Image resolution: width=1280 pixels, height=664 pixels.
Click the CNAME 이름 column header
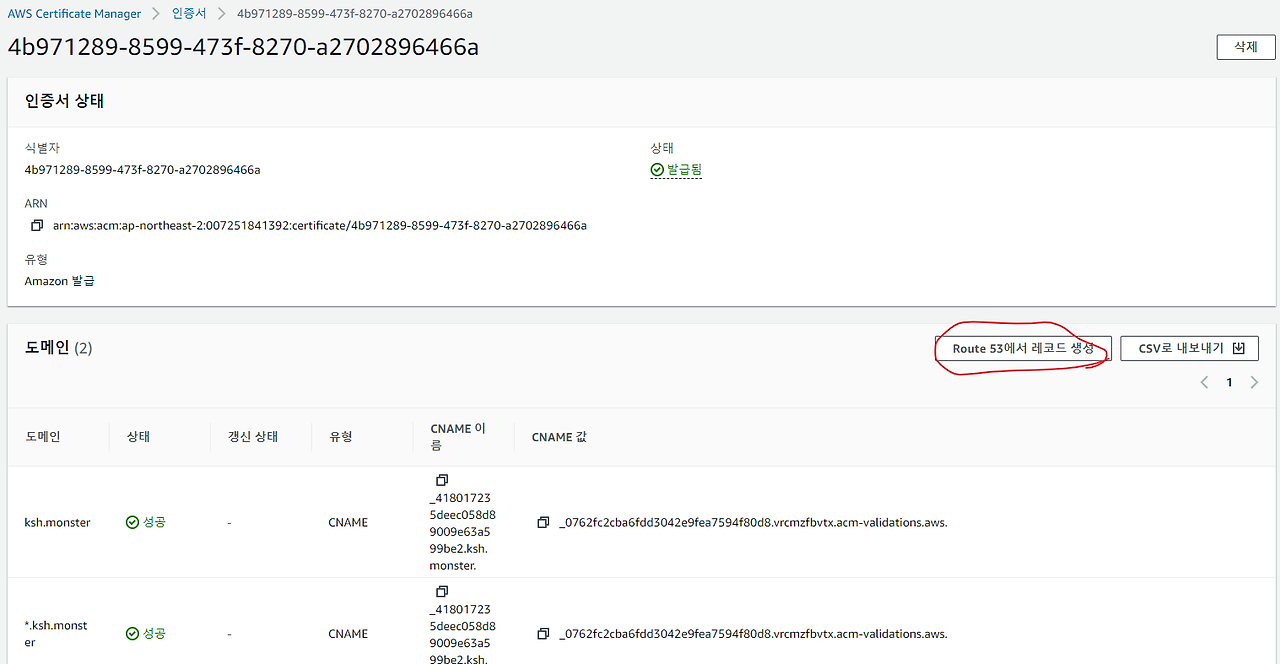pyautogui.click(x=458, y=437)
